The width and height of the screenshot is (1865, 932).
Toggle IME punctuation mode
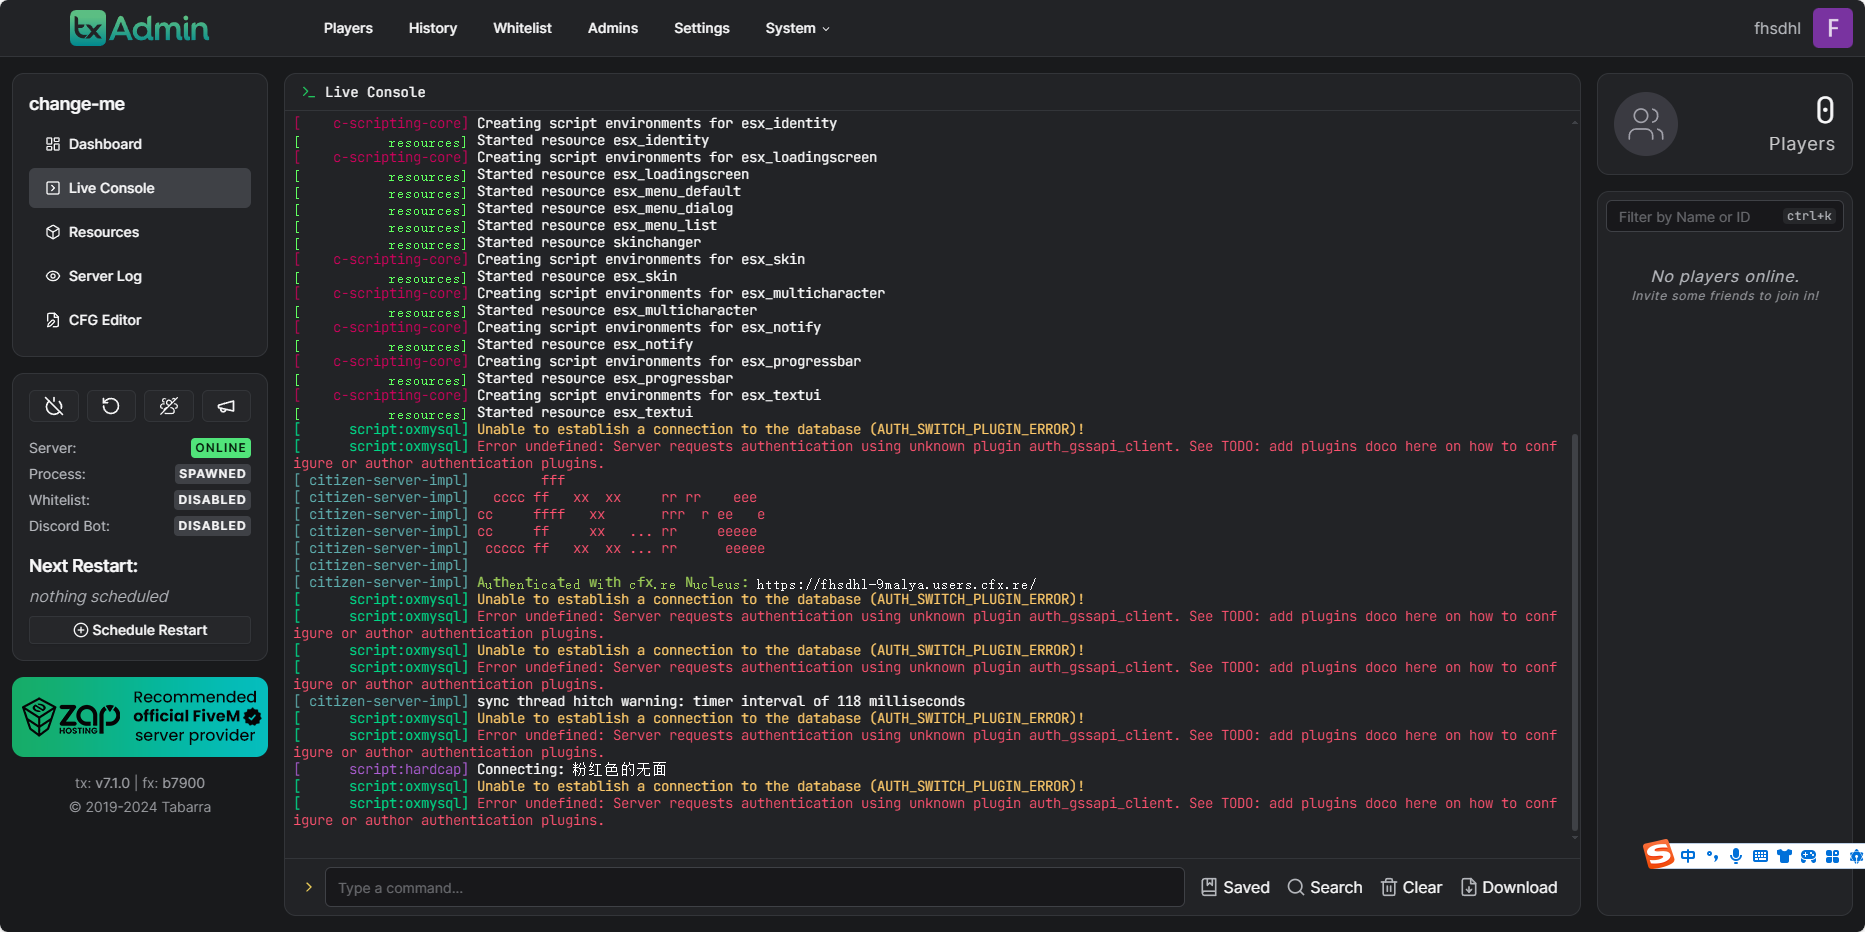[1712, 856]
